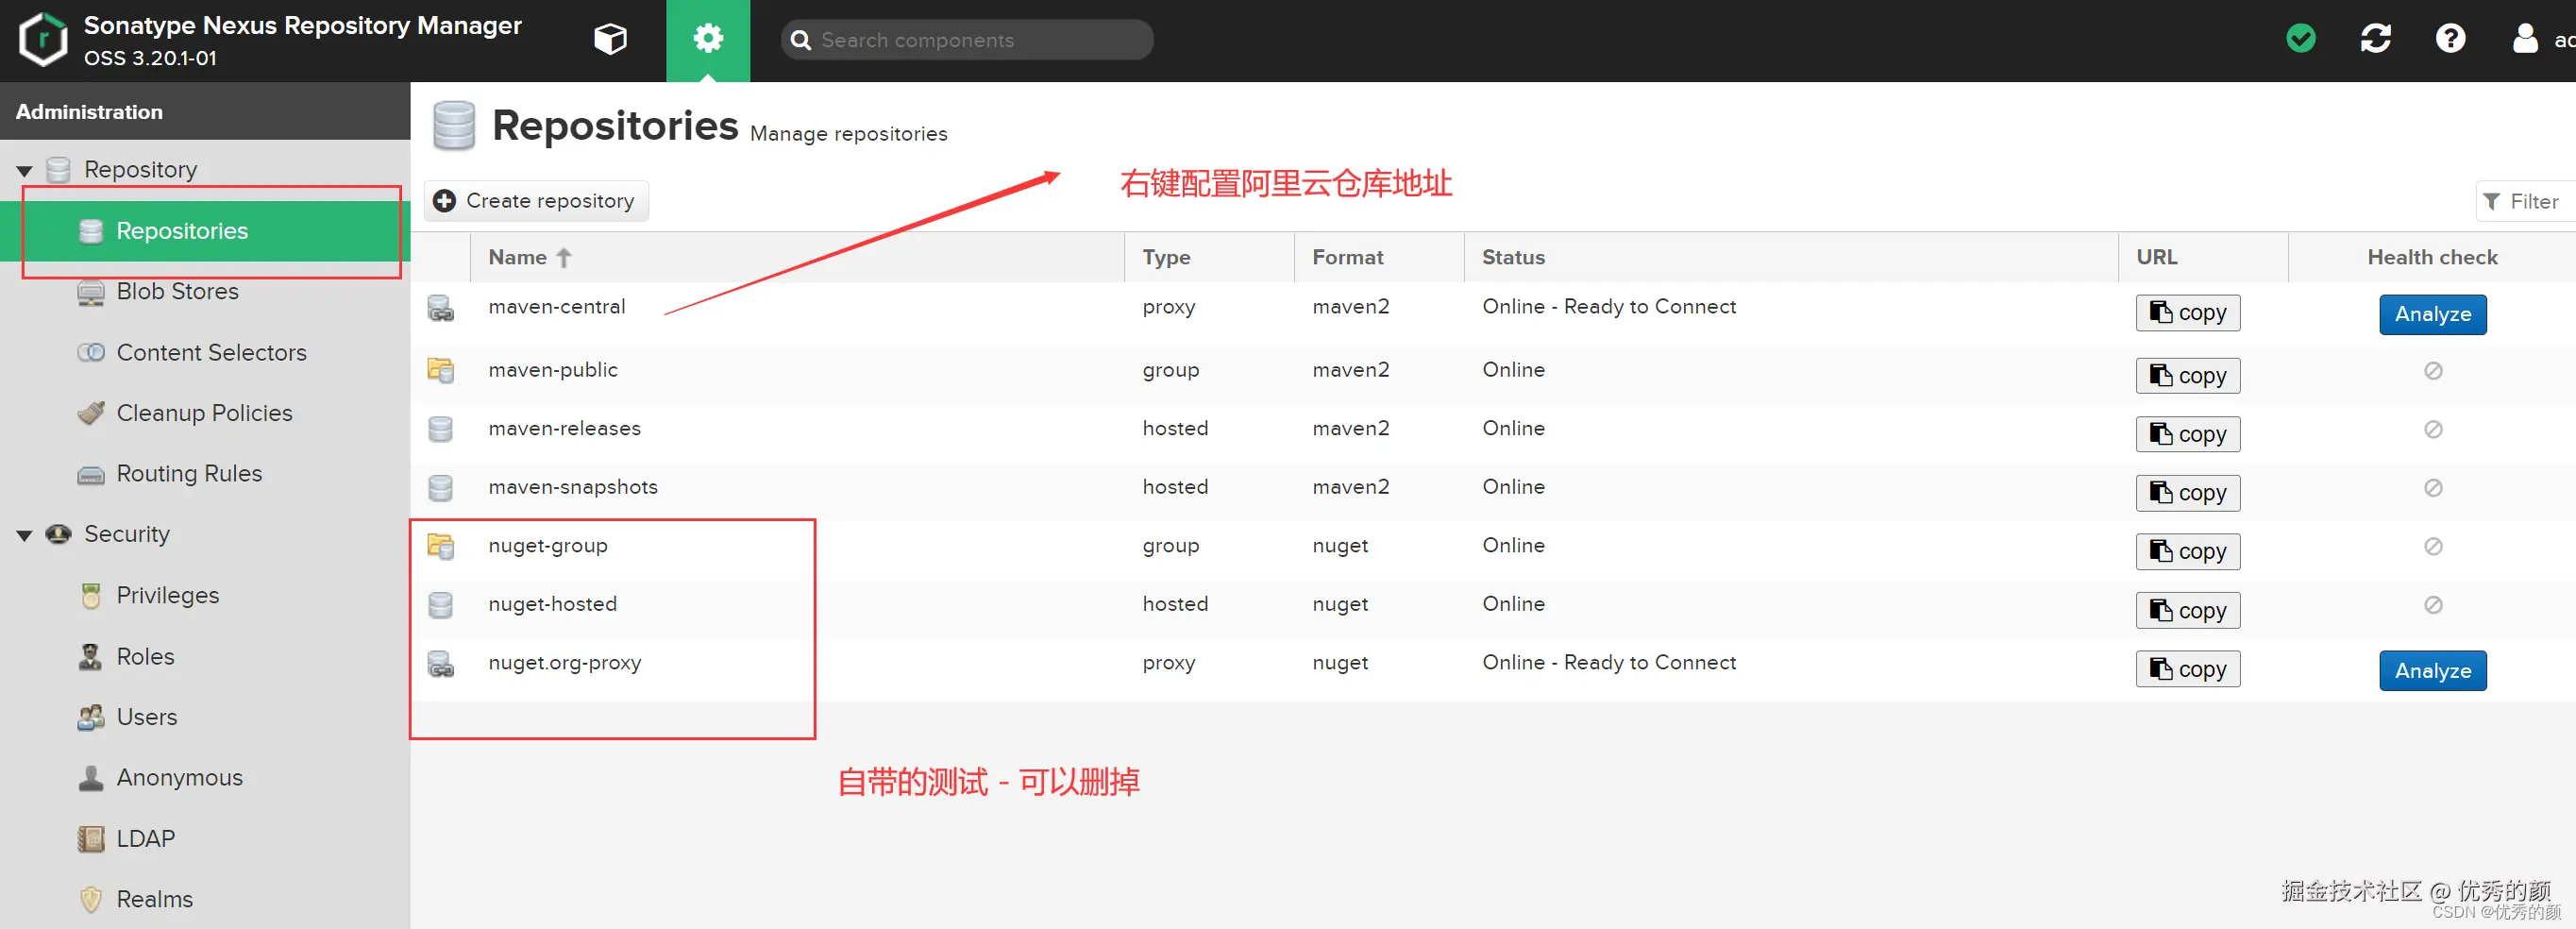This screenshot has width=2576, height=929.
Task: Click disabled health check icon for maven-releases
Action: pos(2433,429)
